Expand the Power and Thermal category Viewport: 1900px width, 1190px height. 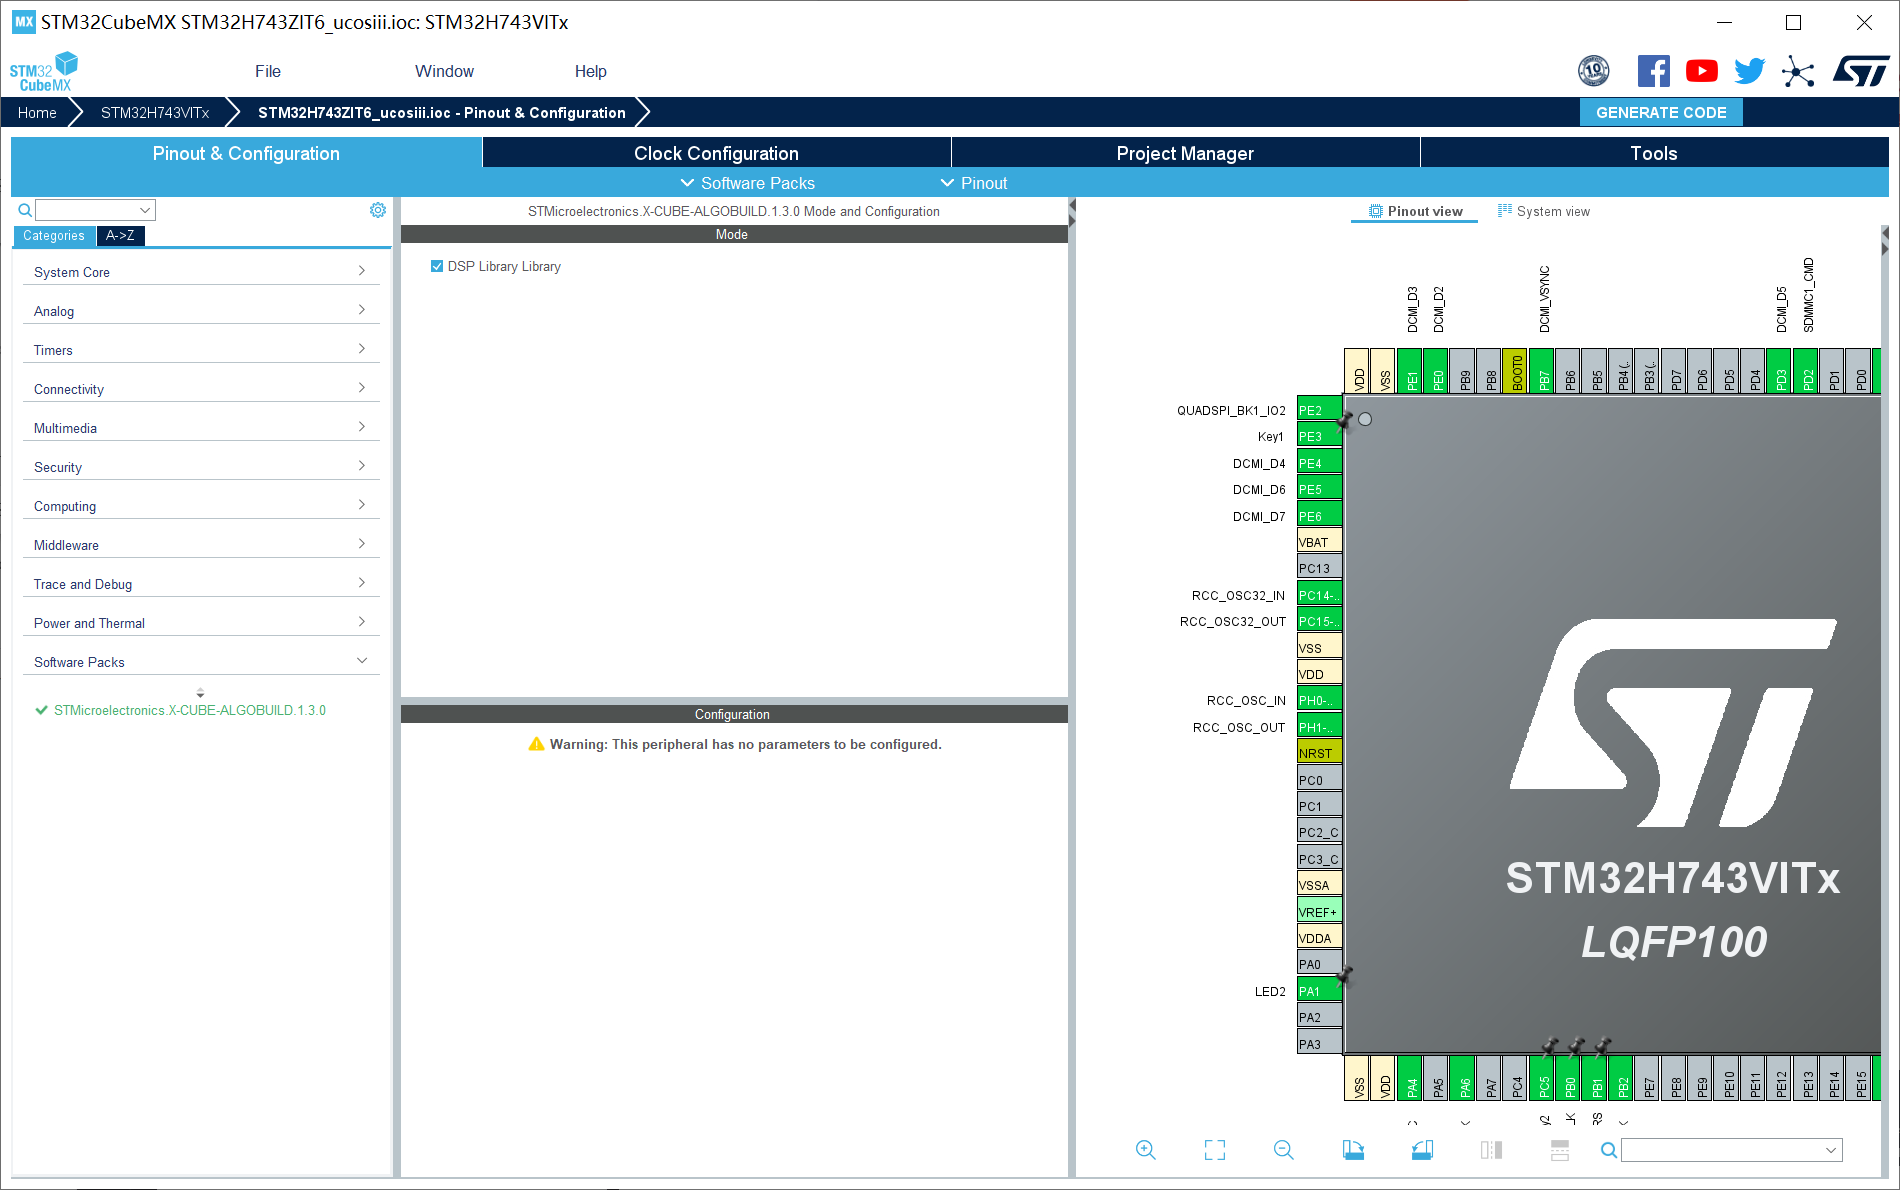coord(201,623)
